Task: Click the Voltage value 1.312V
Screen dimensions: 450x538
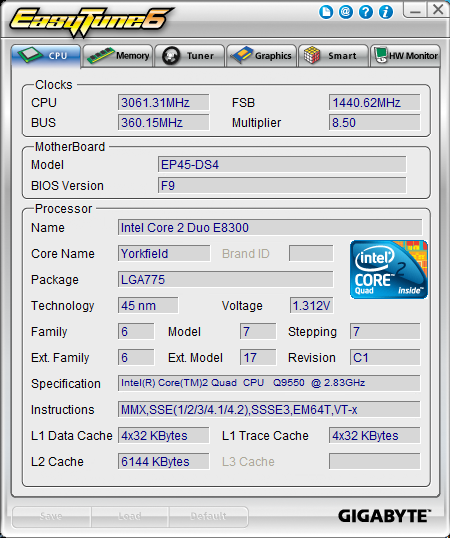Action: (x=311, y=305)
